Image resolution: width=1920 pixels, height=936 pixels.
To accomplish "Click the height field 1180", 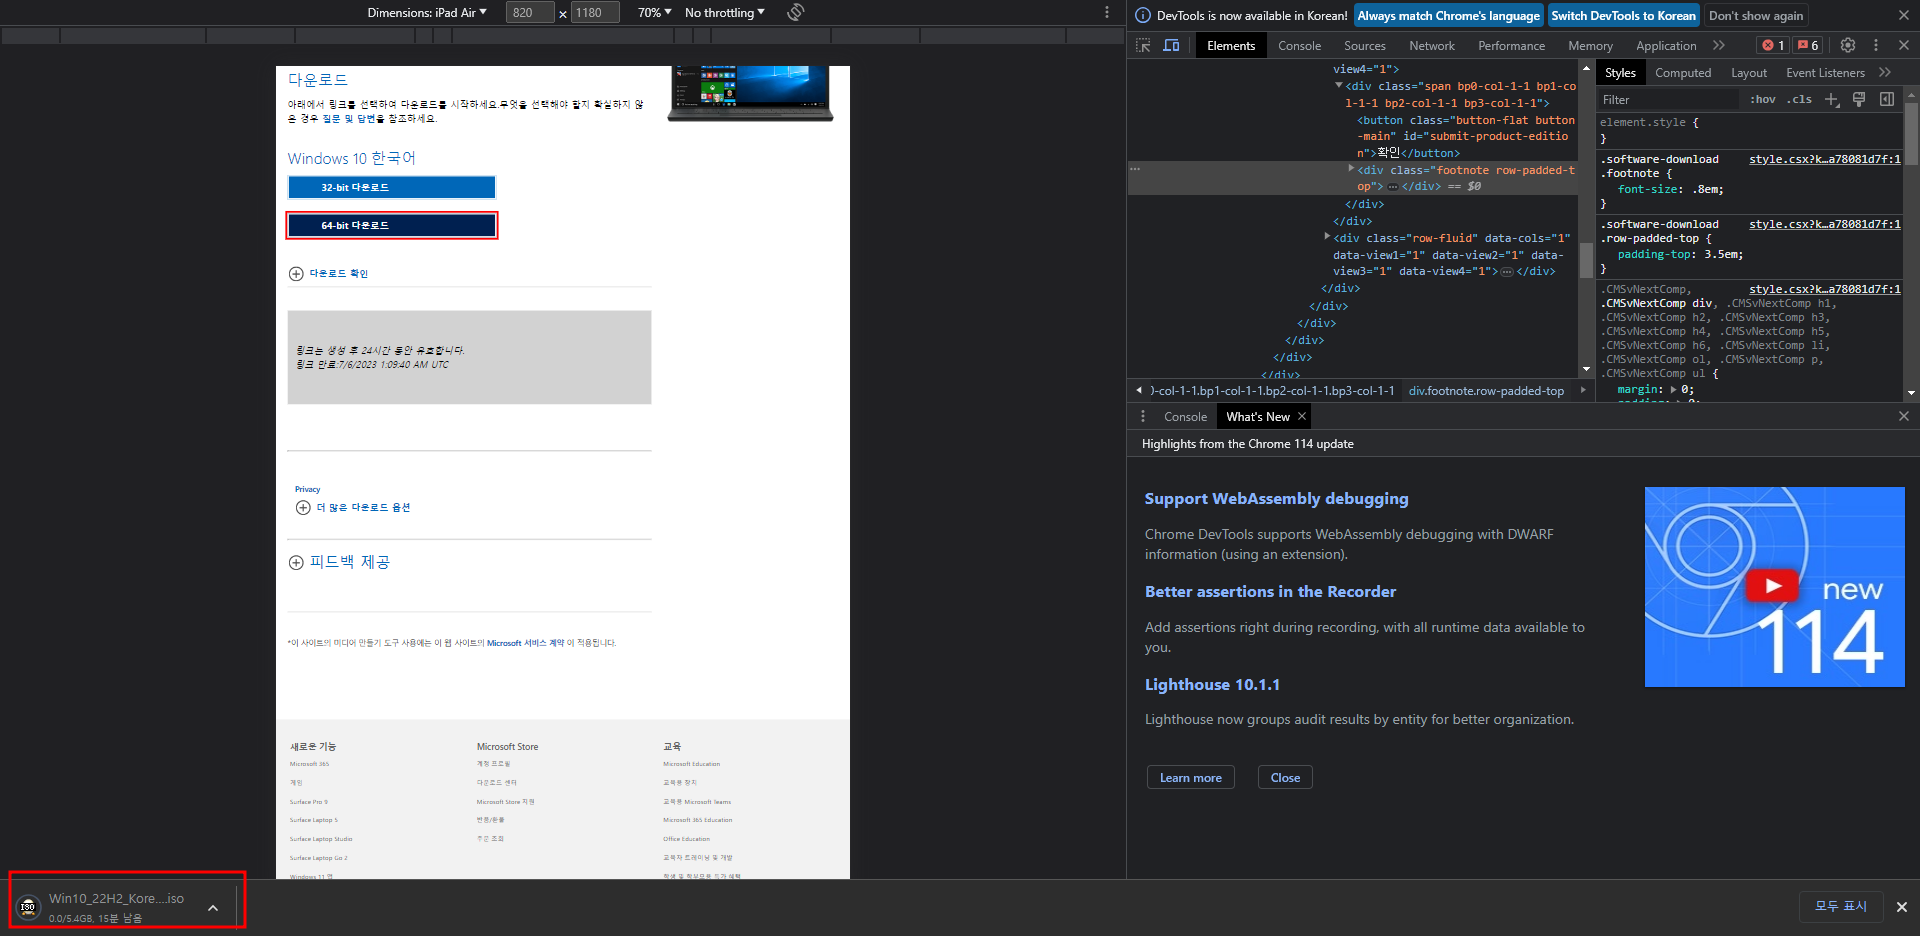I will point(596,12).
